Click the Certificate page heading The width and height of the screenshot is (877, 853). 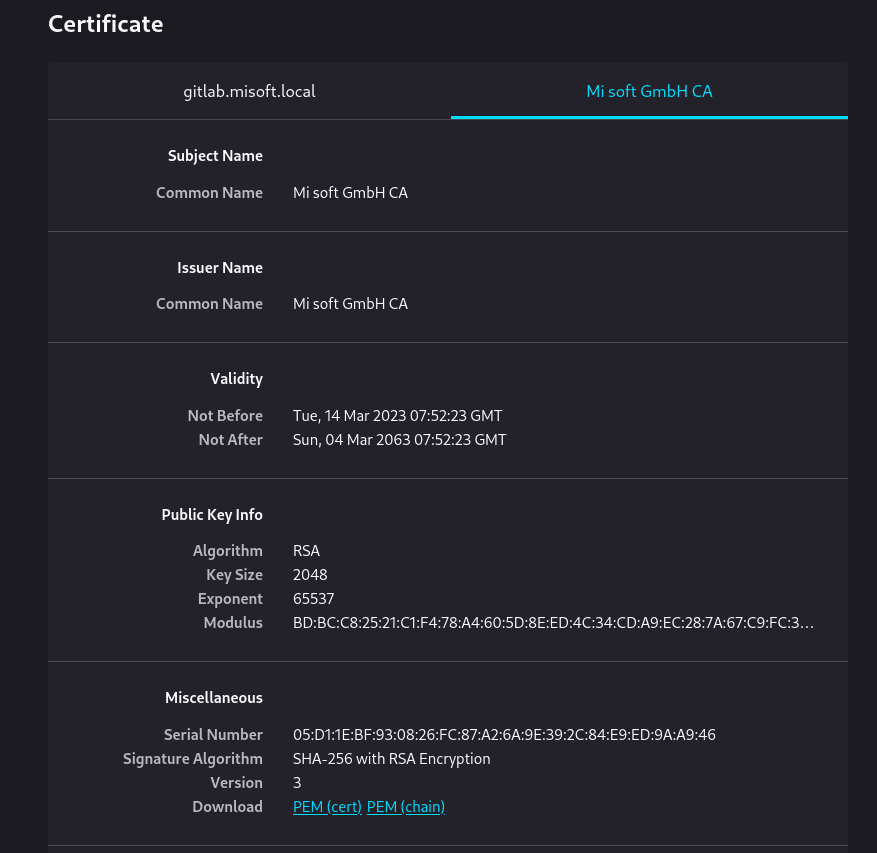(x=106, y=23)
